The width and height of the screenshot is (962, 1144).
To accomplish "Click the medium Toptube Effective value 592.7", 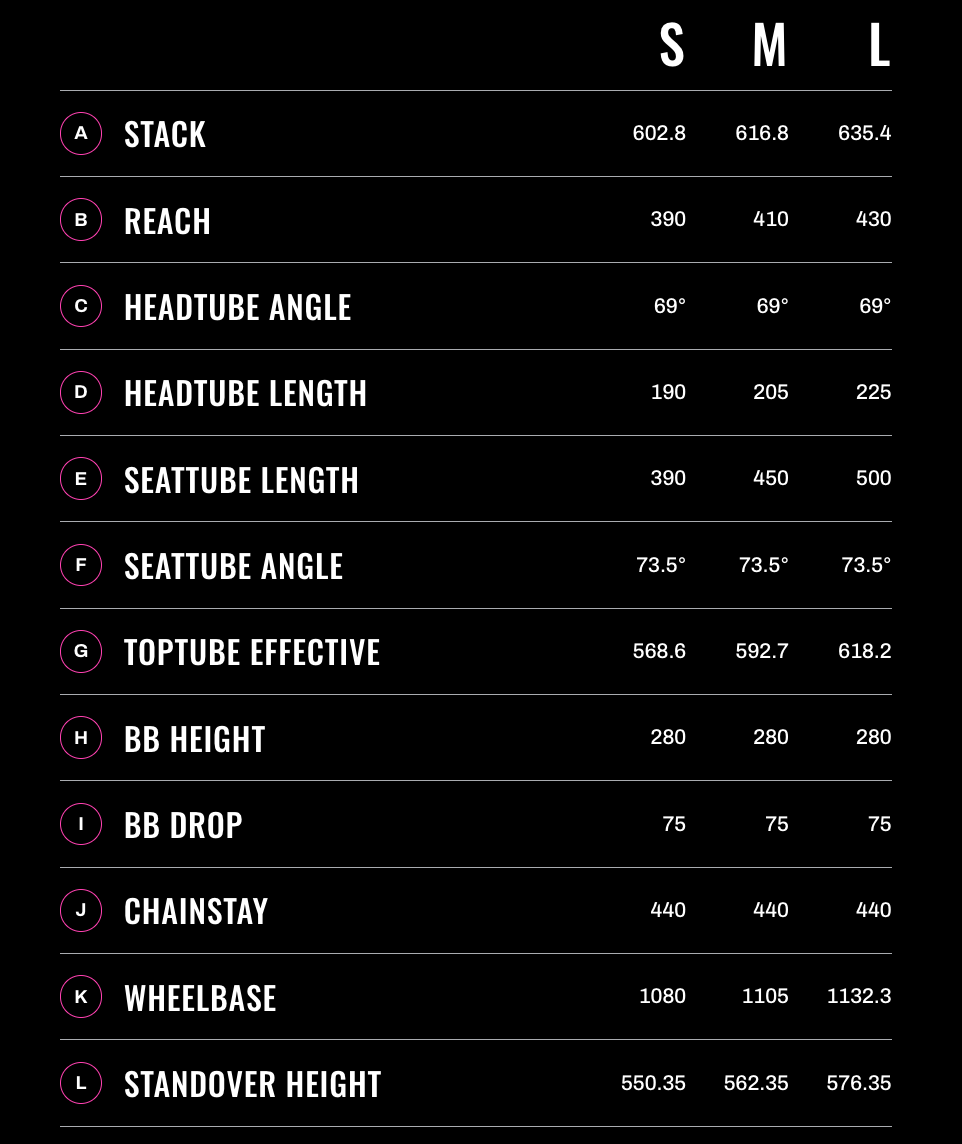I will click(762, 651).
